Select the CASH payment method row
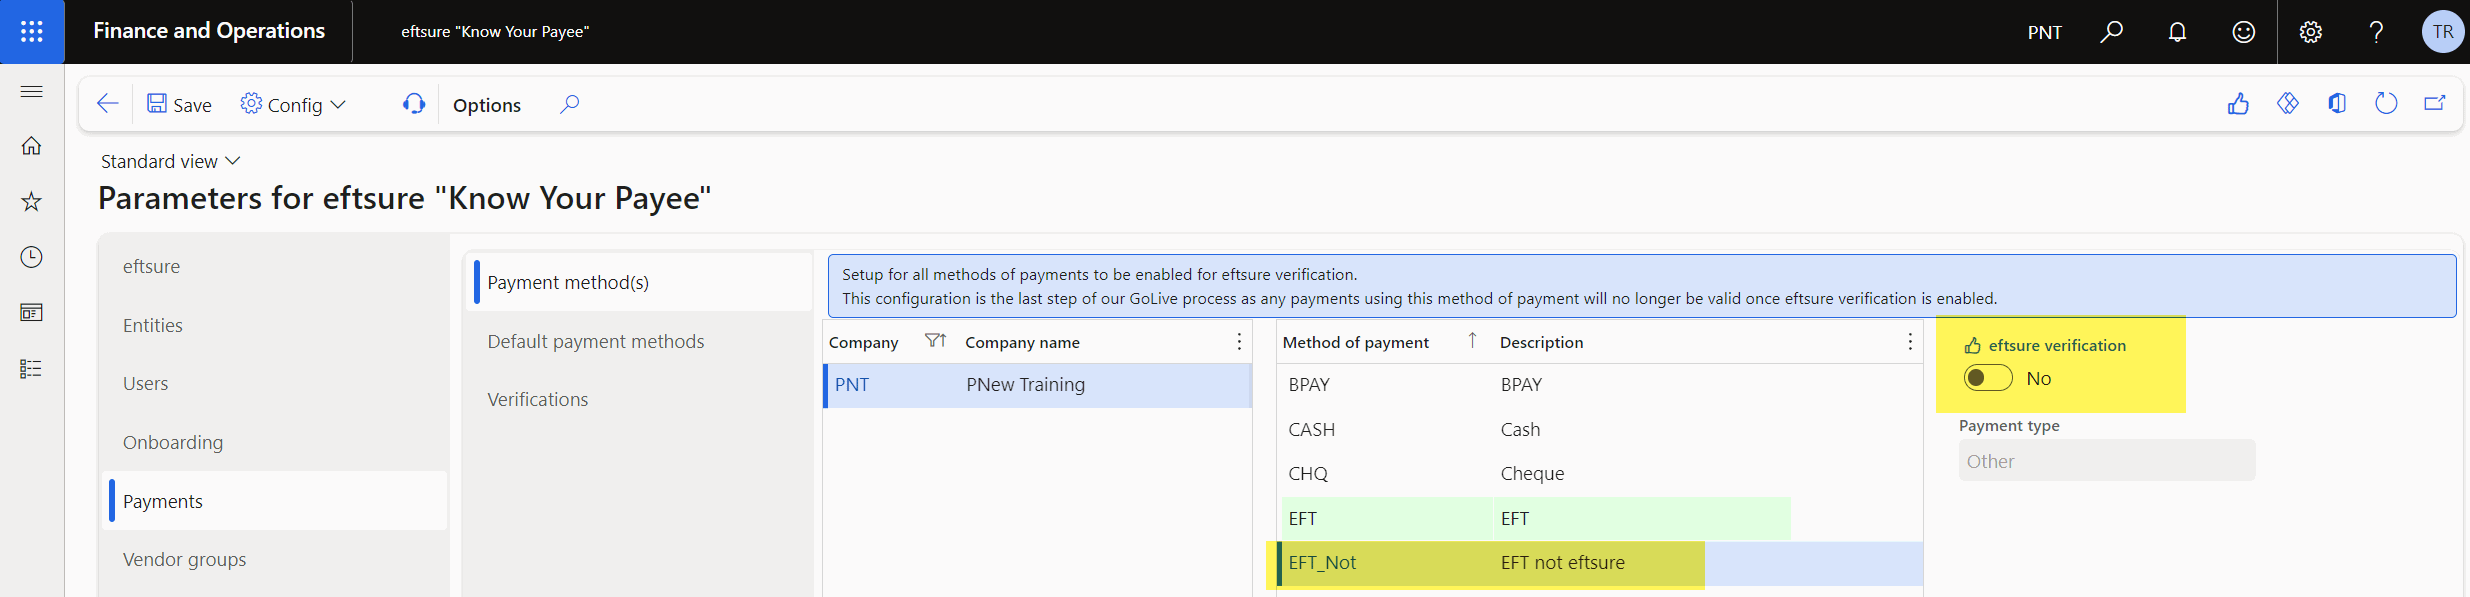The height and width of the screenshot is (597, 2470). (x=1599, y=429)
